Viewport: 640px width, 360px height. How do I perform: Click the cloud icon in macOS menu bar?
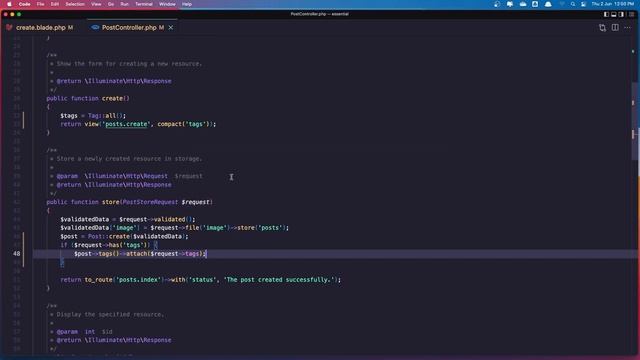tap(523, 4)
